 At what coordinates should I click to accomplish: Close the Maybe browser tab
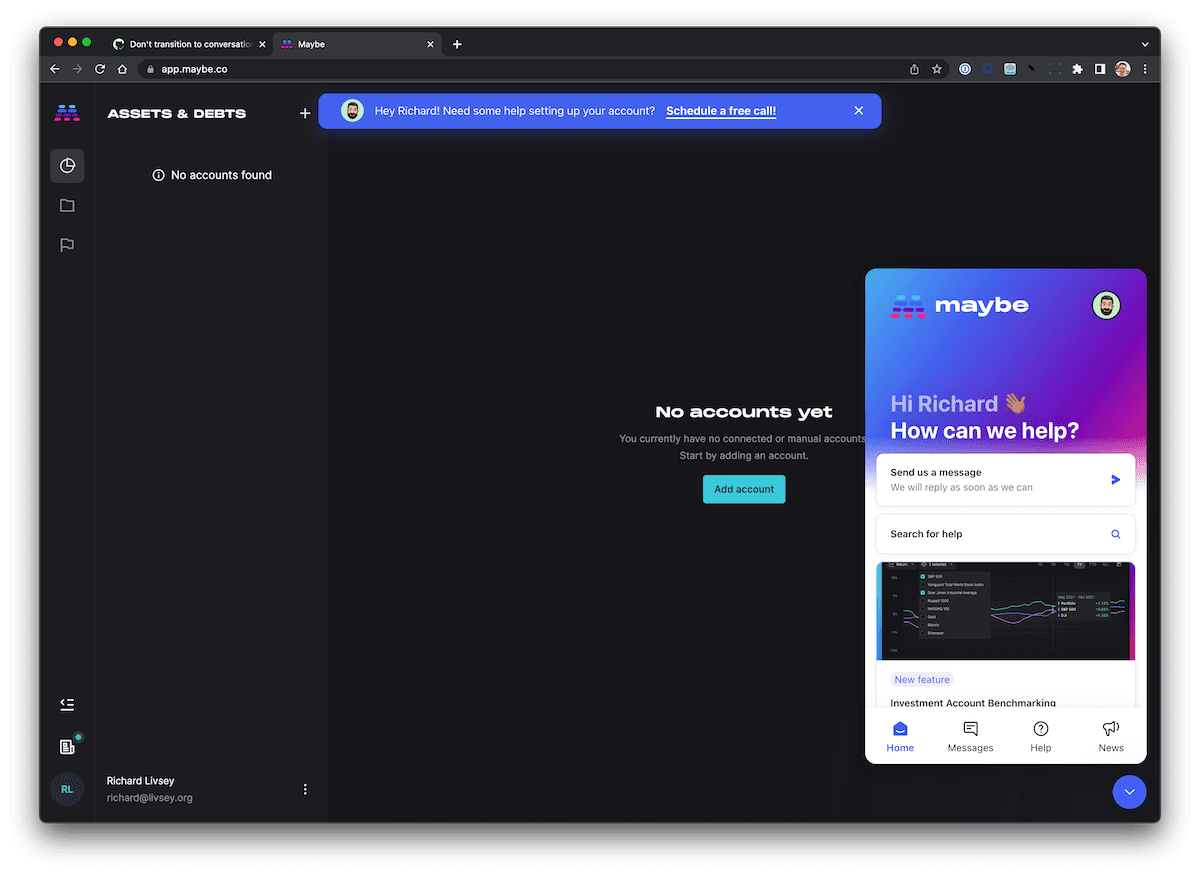(431, 44)
